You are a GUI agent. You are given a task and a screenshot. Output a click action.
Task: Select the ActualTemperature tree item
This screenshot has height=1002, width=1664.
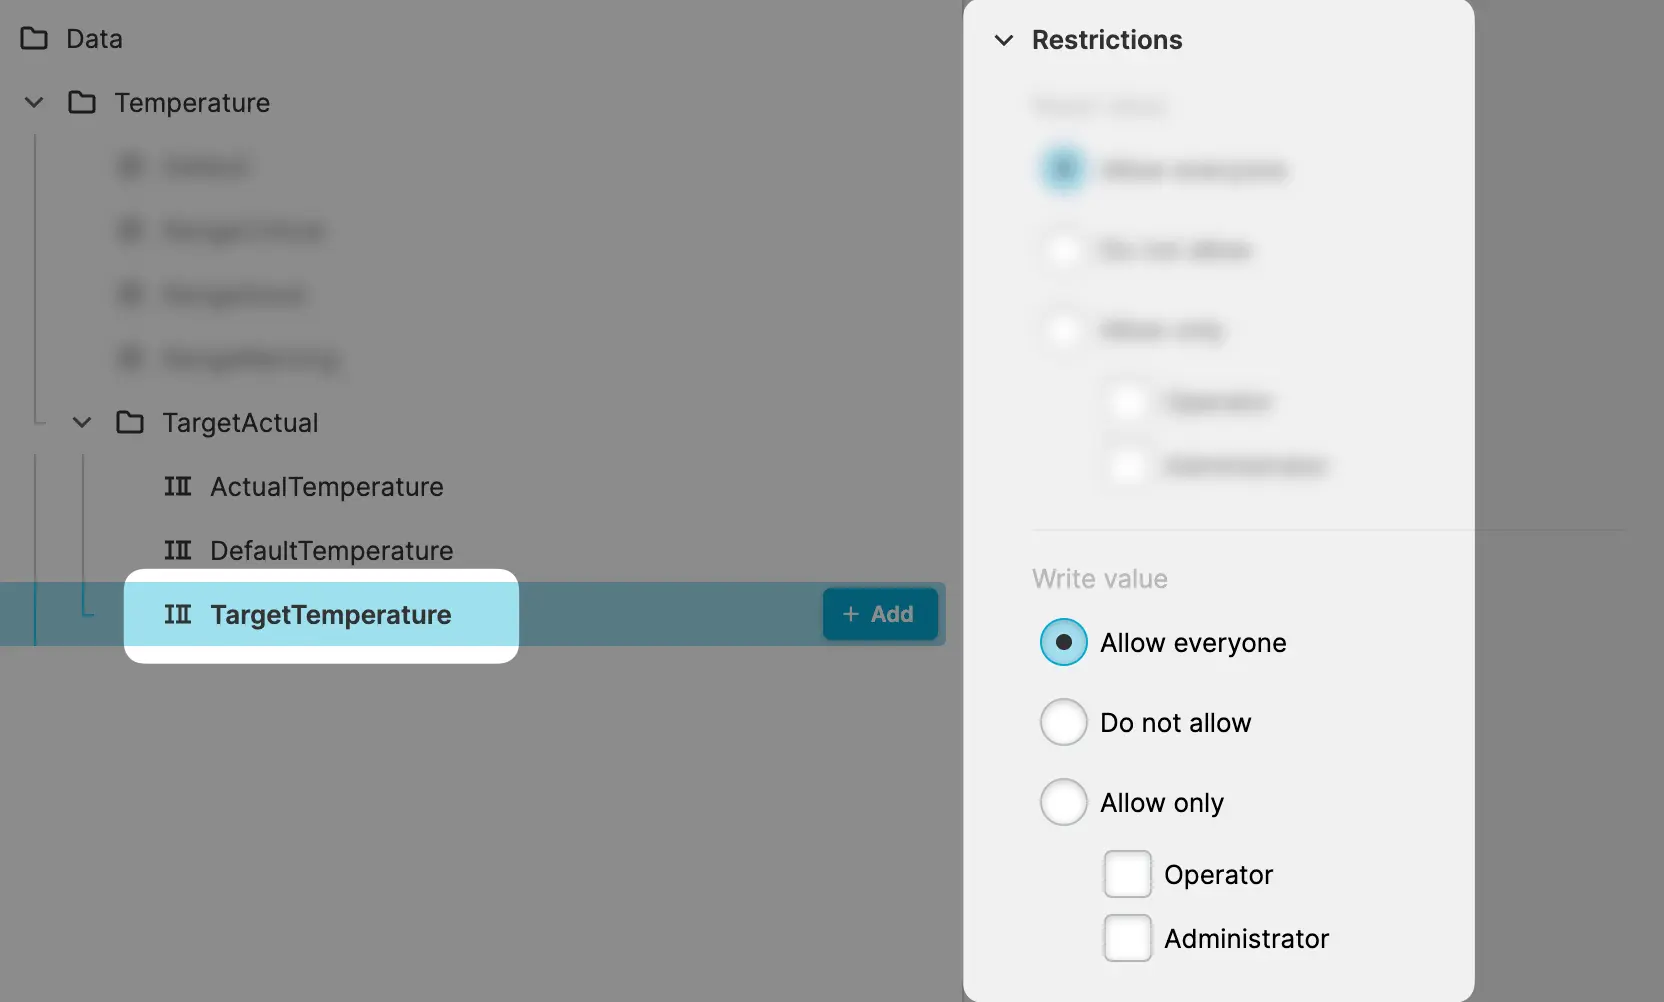click(326, 487)
